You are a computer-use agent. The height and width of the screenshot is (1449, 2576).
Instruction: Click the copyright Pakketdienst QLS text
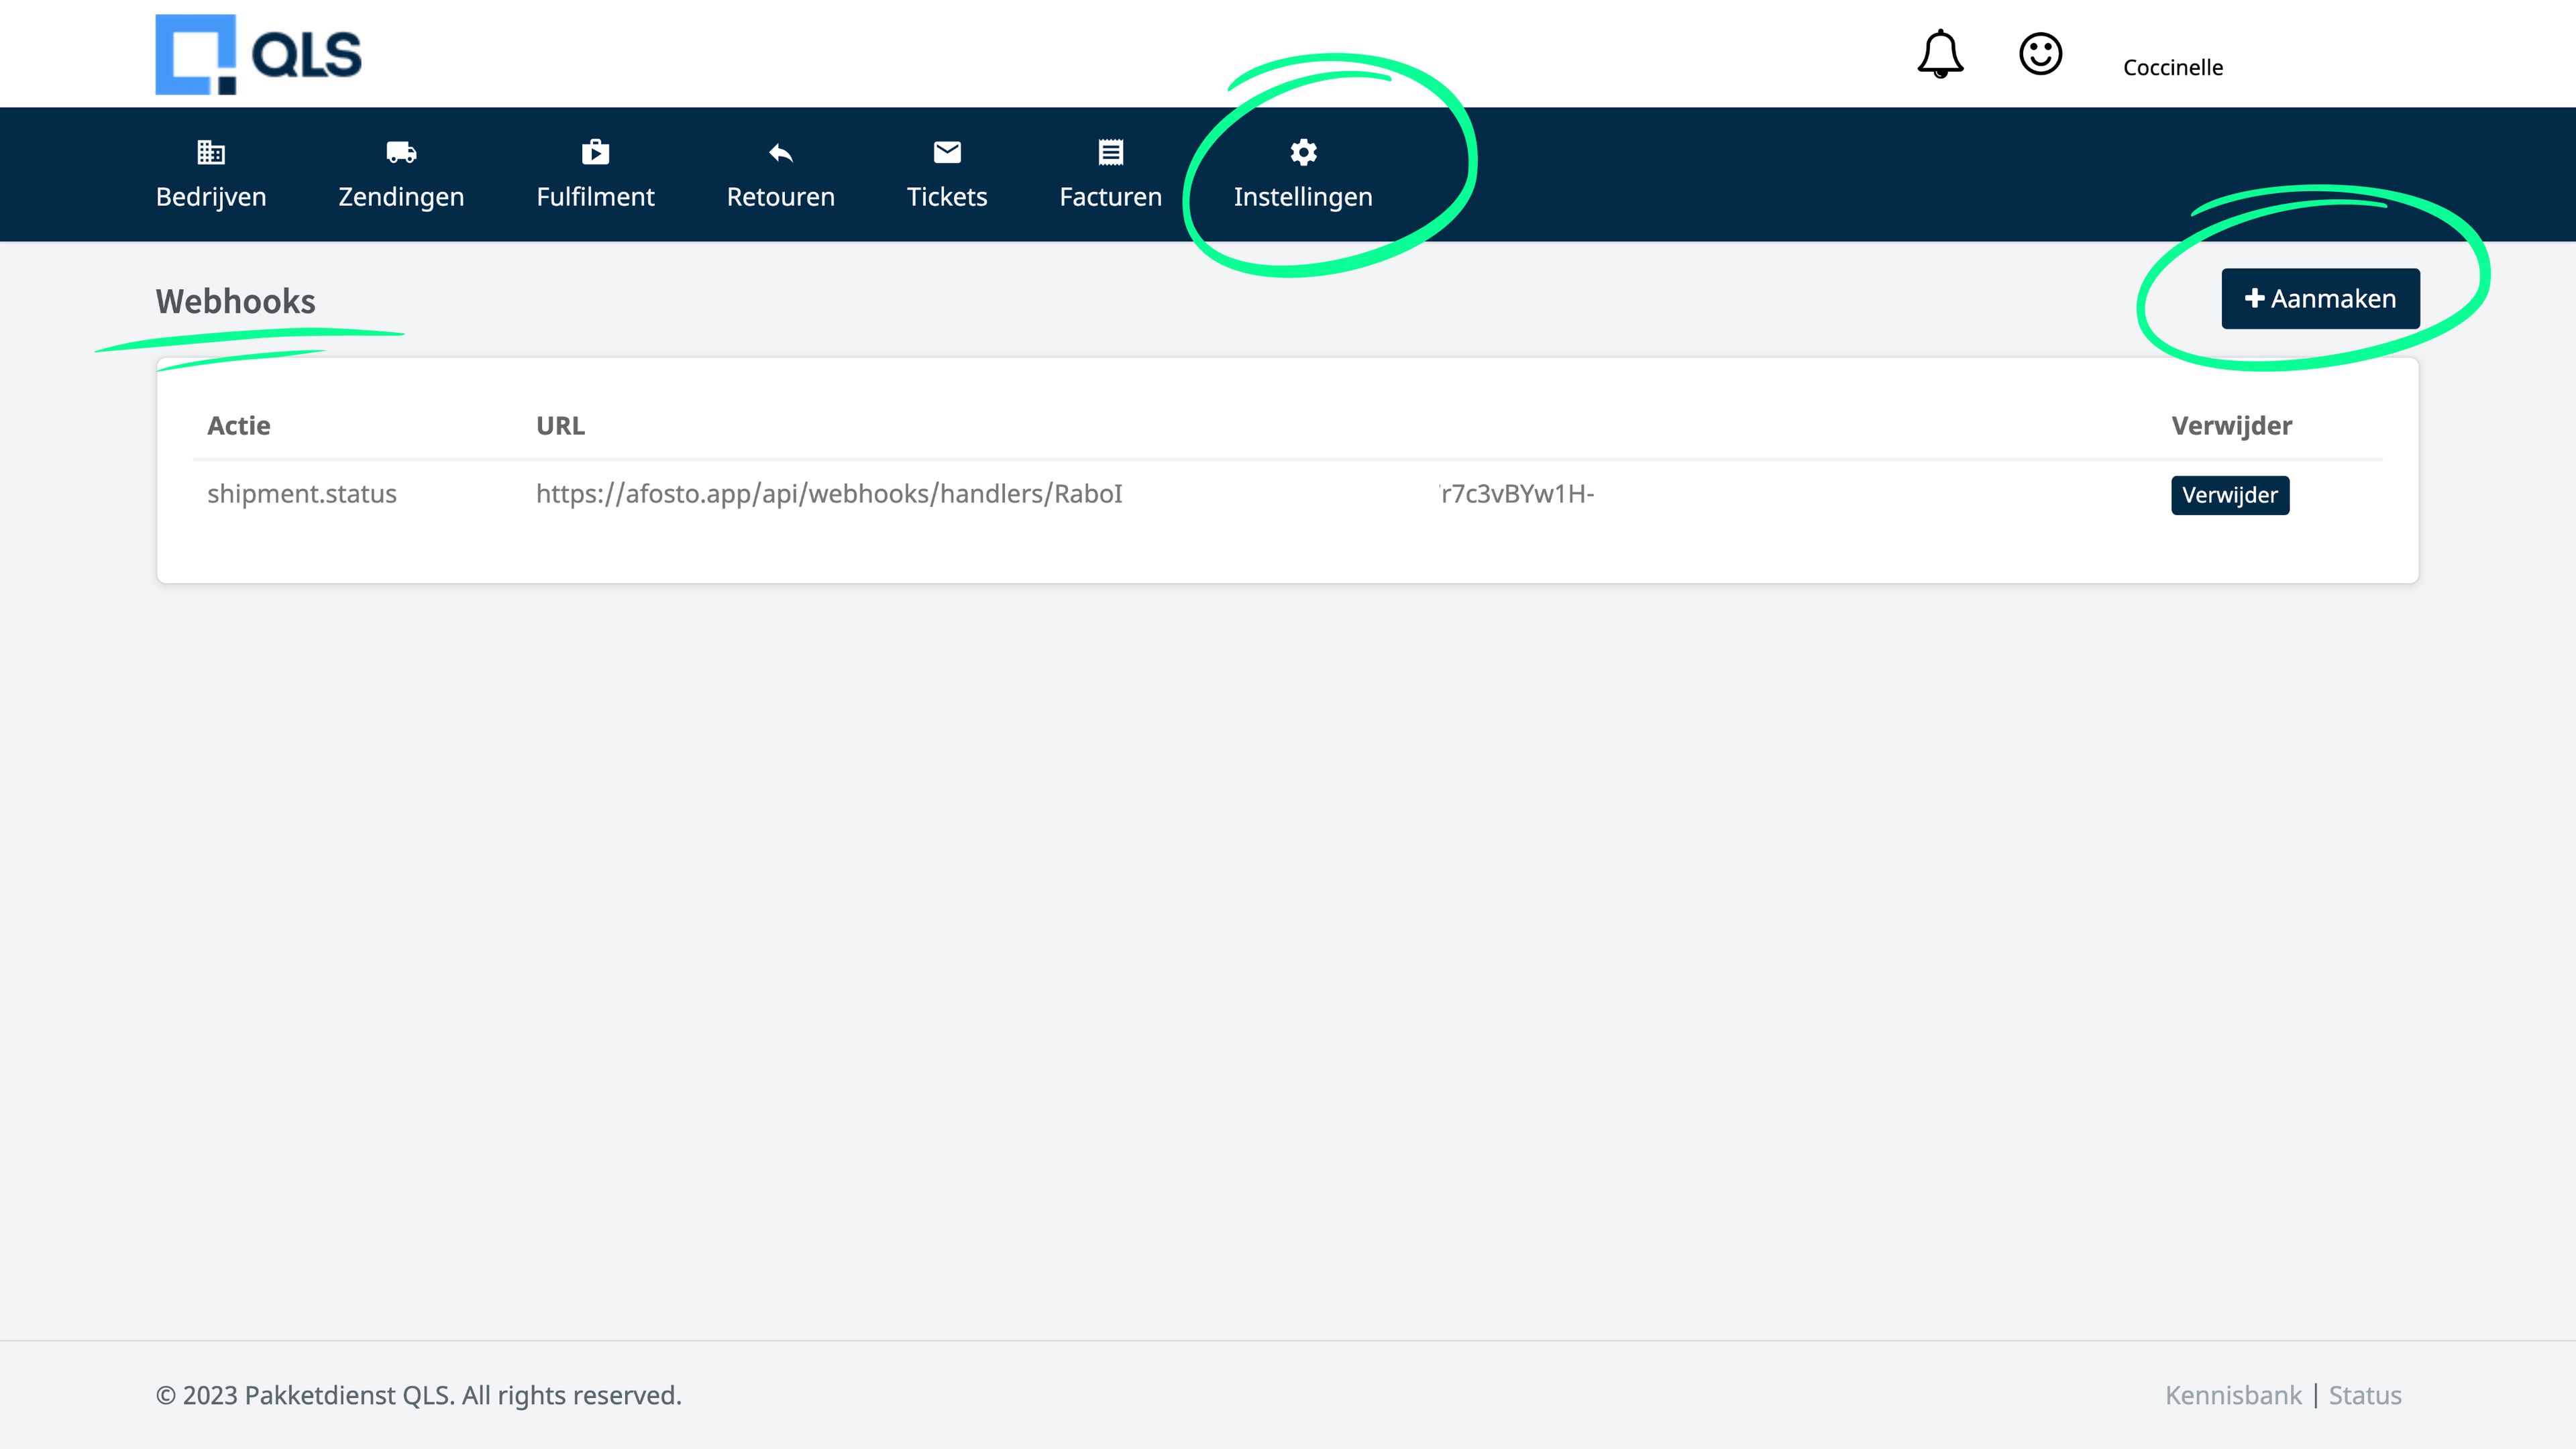[419, 1395]
